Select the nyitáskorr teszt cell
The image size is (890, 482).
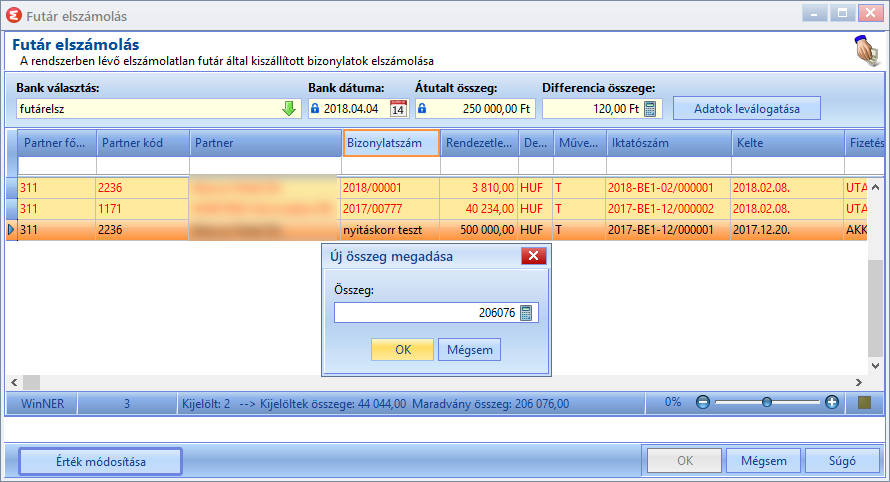tap(391, 230)
